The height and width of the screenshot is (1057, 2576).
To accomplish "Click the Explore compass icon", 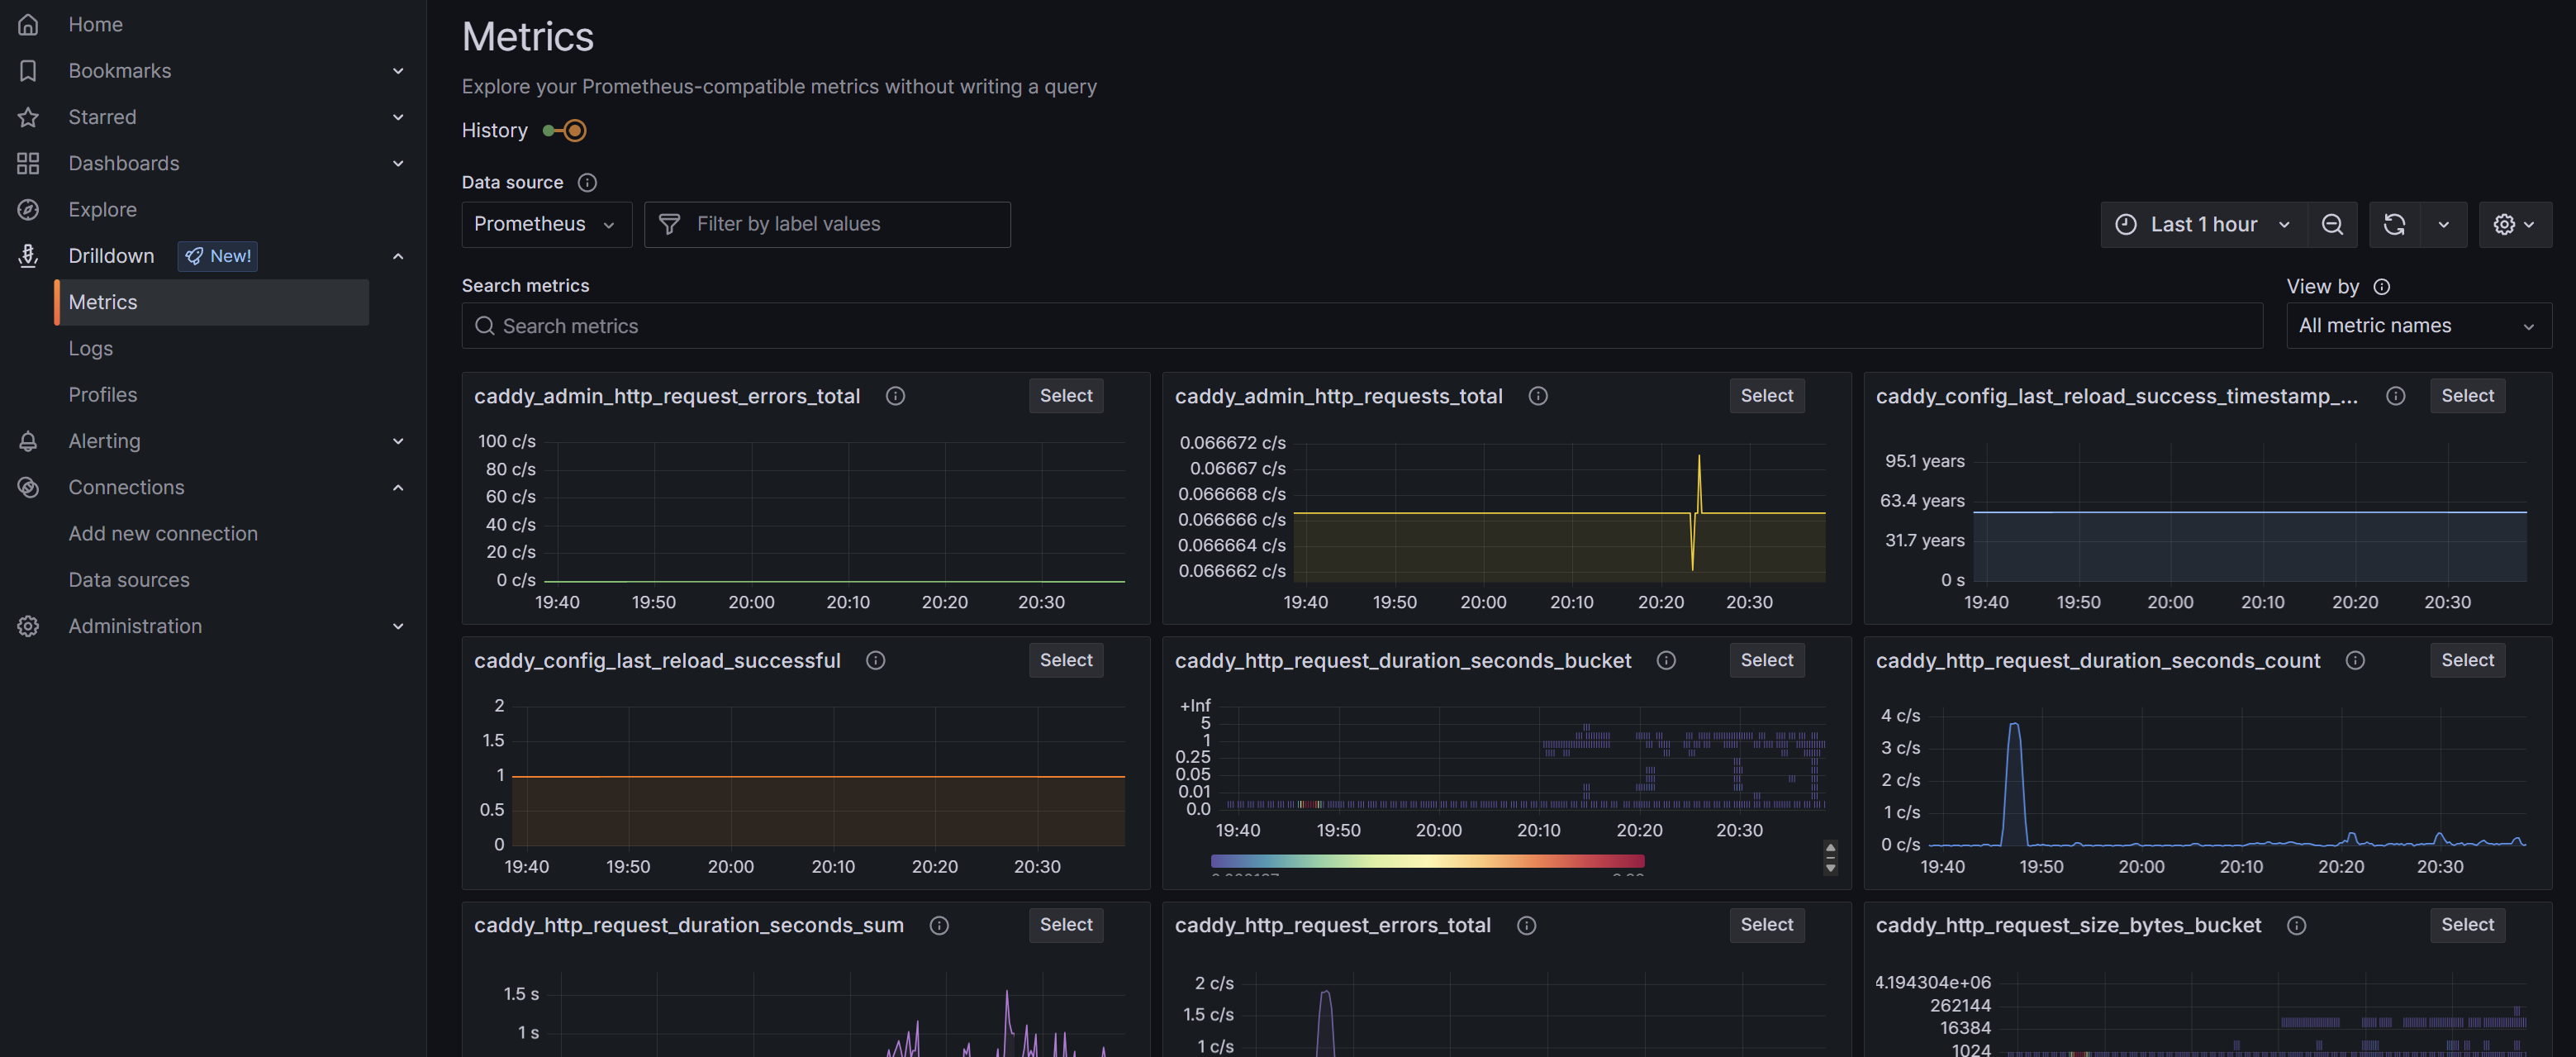I will 28,210.
